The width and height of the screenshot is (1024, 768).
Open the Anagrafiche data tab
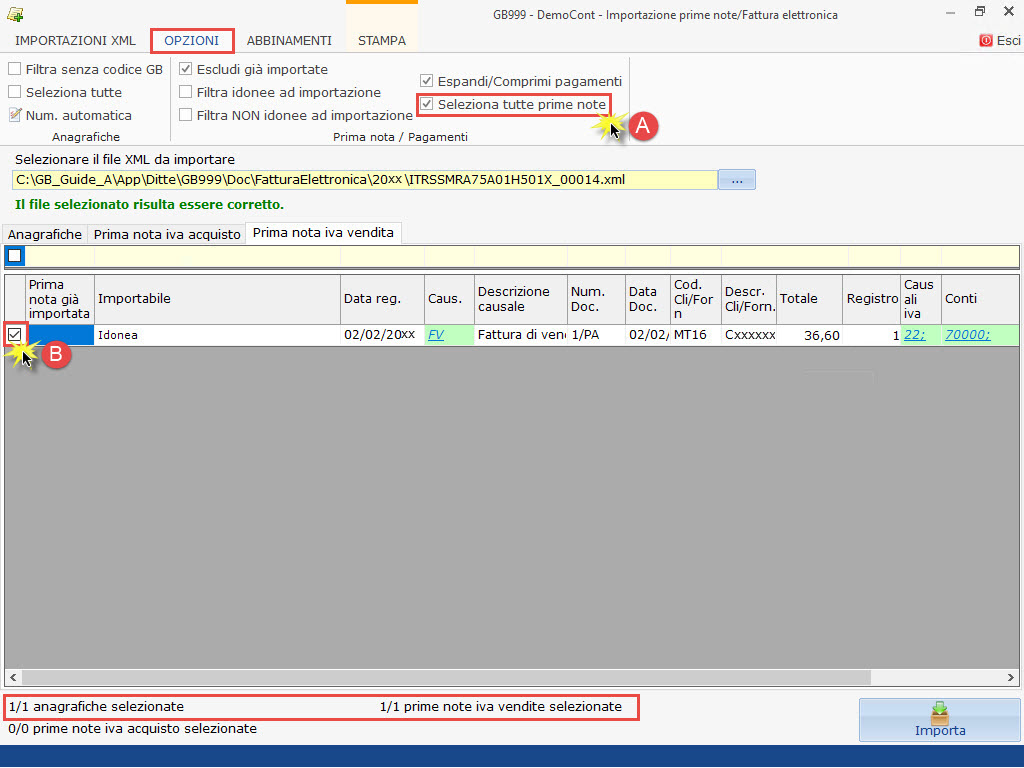pos(45,234)
